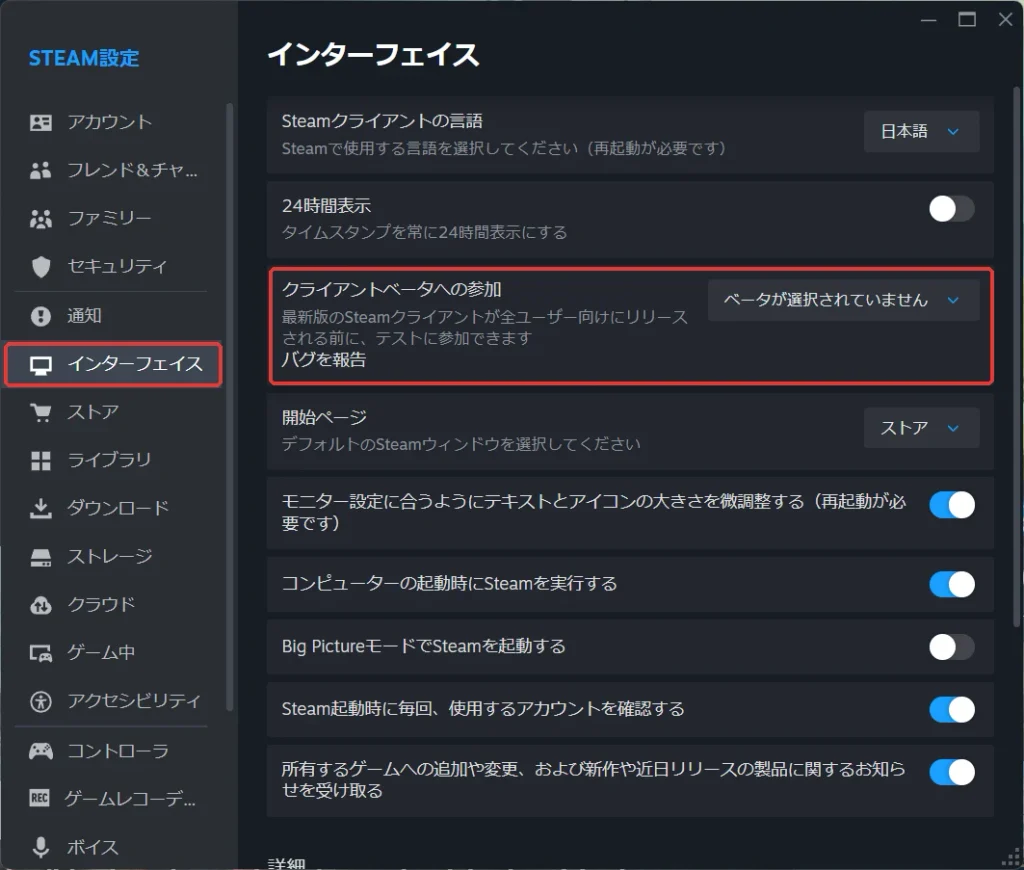Click the STEAM設定 title text

coord(84,58)
